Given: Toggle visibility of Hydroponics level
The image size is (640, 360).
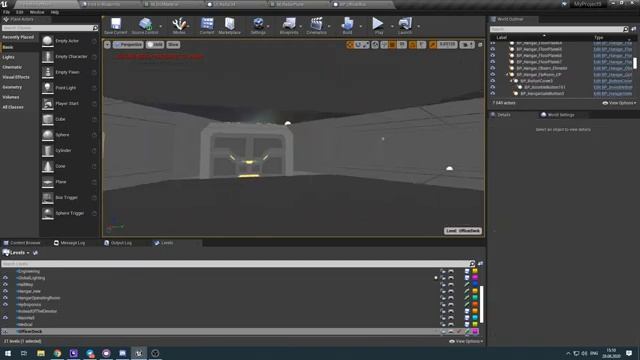Looking at the screenshot, I should tap(5, 304).
